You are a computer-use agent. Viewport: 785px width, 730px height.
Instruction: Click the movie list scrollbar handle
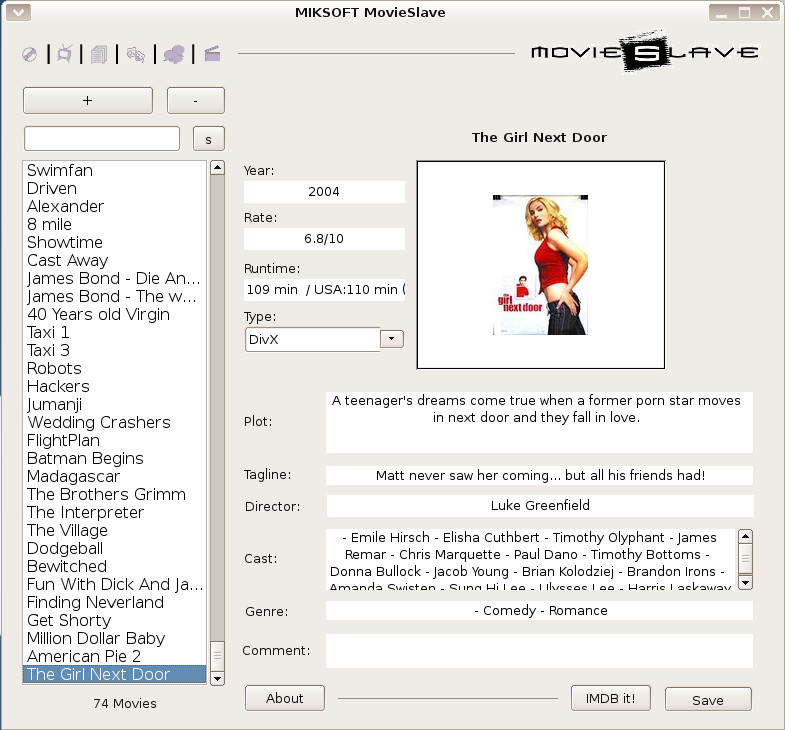217,655
